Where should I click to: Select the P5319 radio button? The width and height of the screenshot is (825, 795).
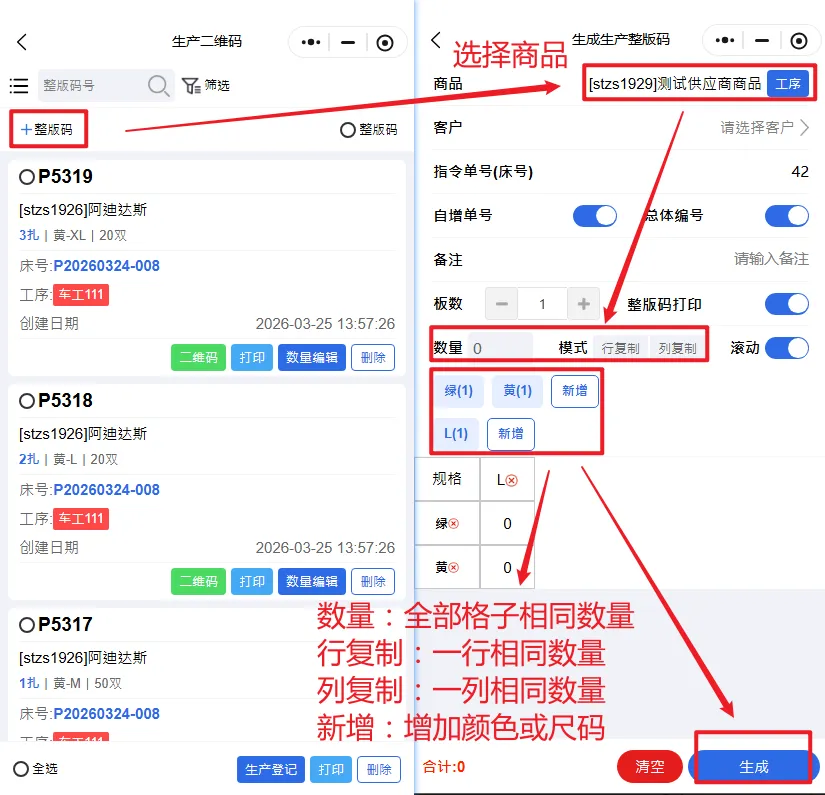pyautogui.click(x=27, y=177)
